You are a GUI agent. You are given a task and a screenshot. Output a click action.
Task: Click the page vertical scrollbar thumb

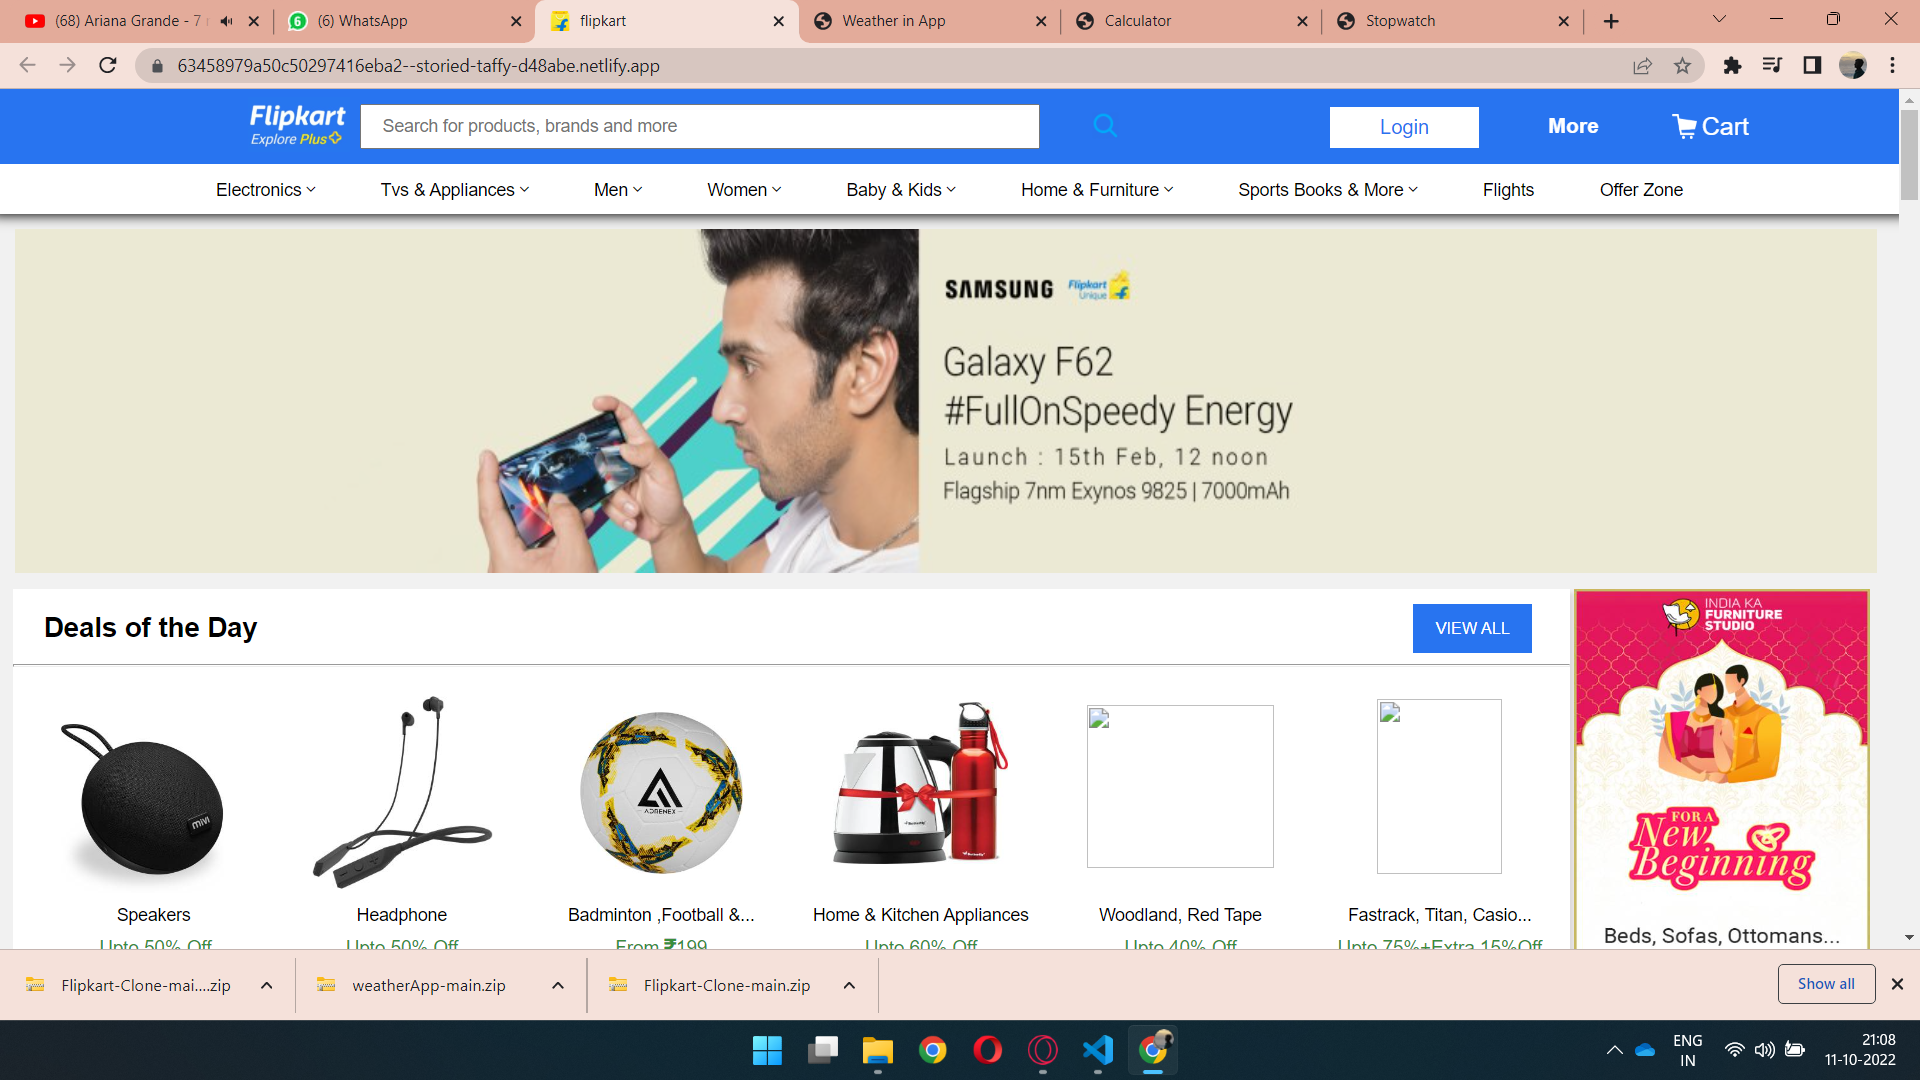(x=1909, y=155)
